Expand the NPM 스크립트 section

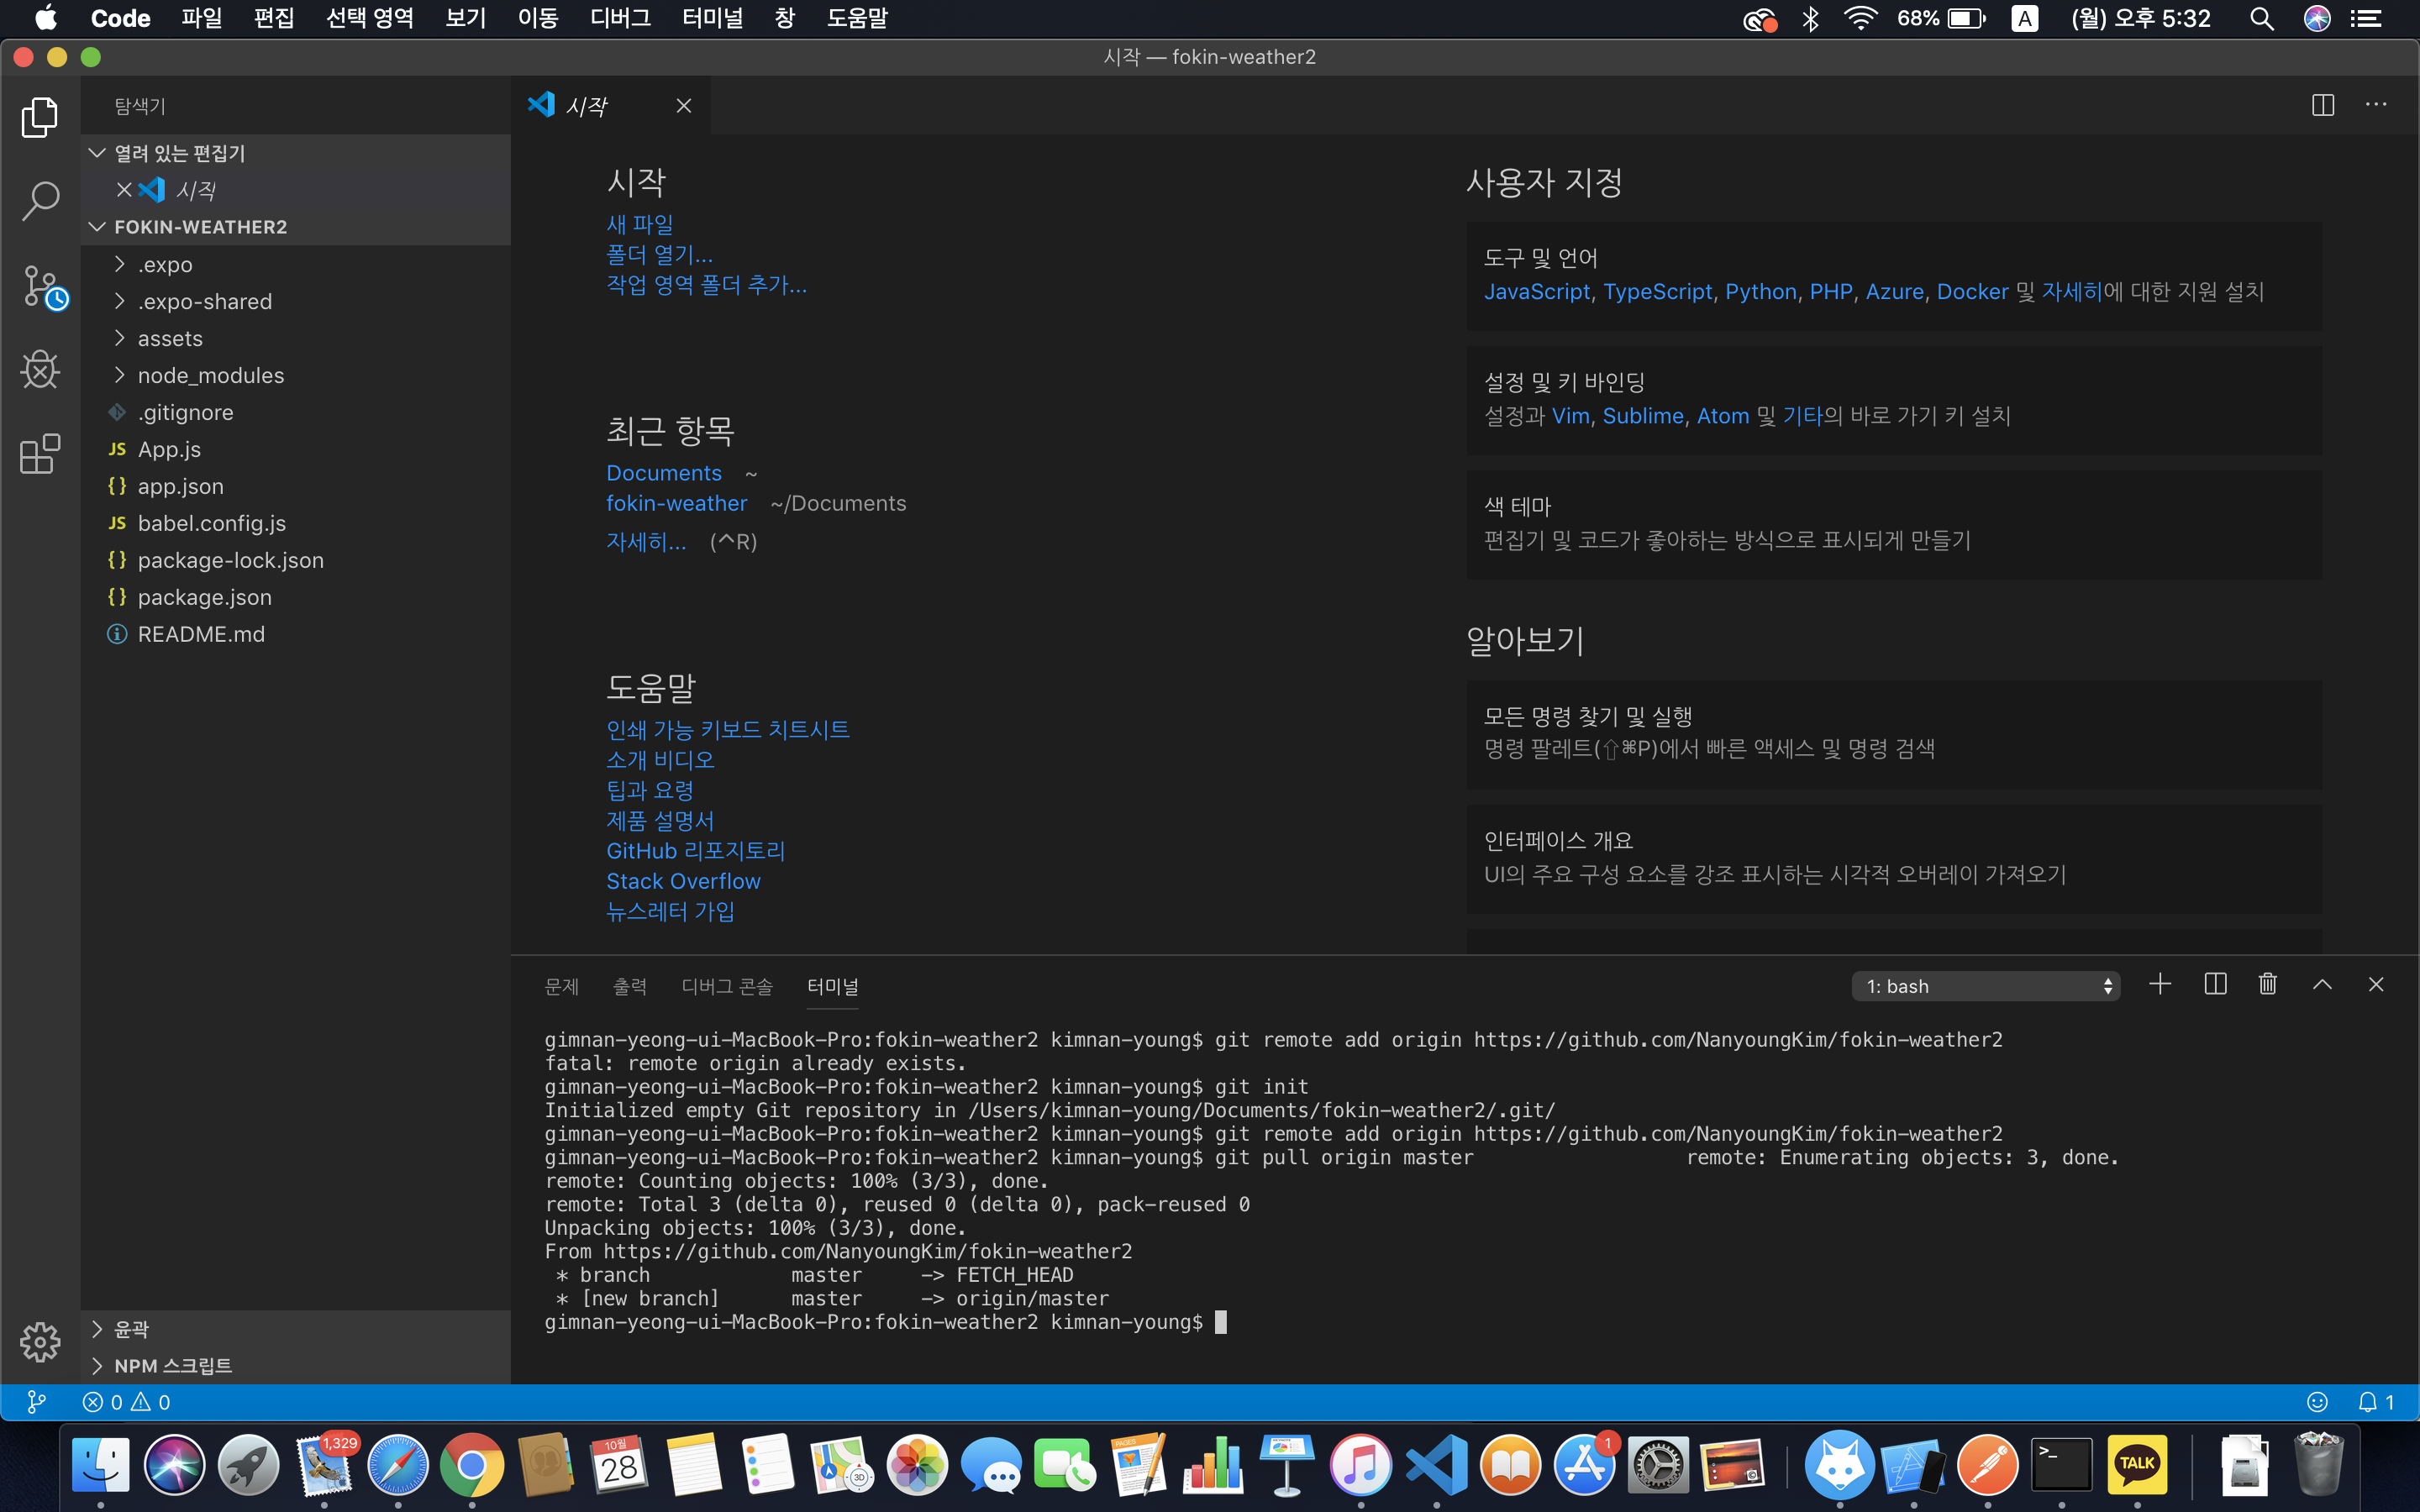[x=172, y=1365]
